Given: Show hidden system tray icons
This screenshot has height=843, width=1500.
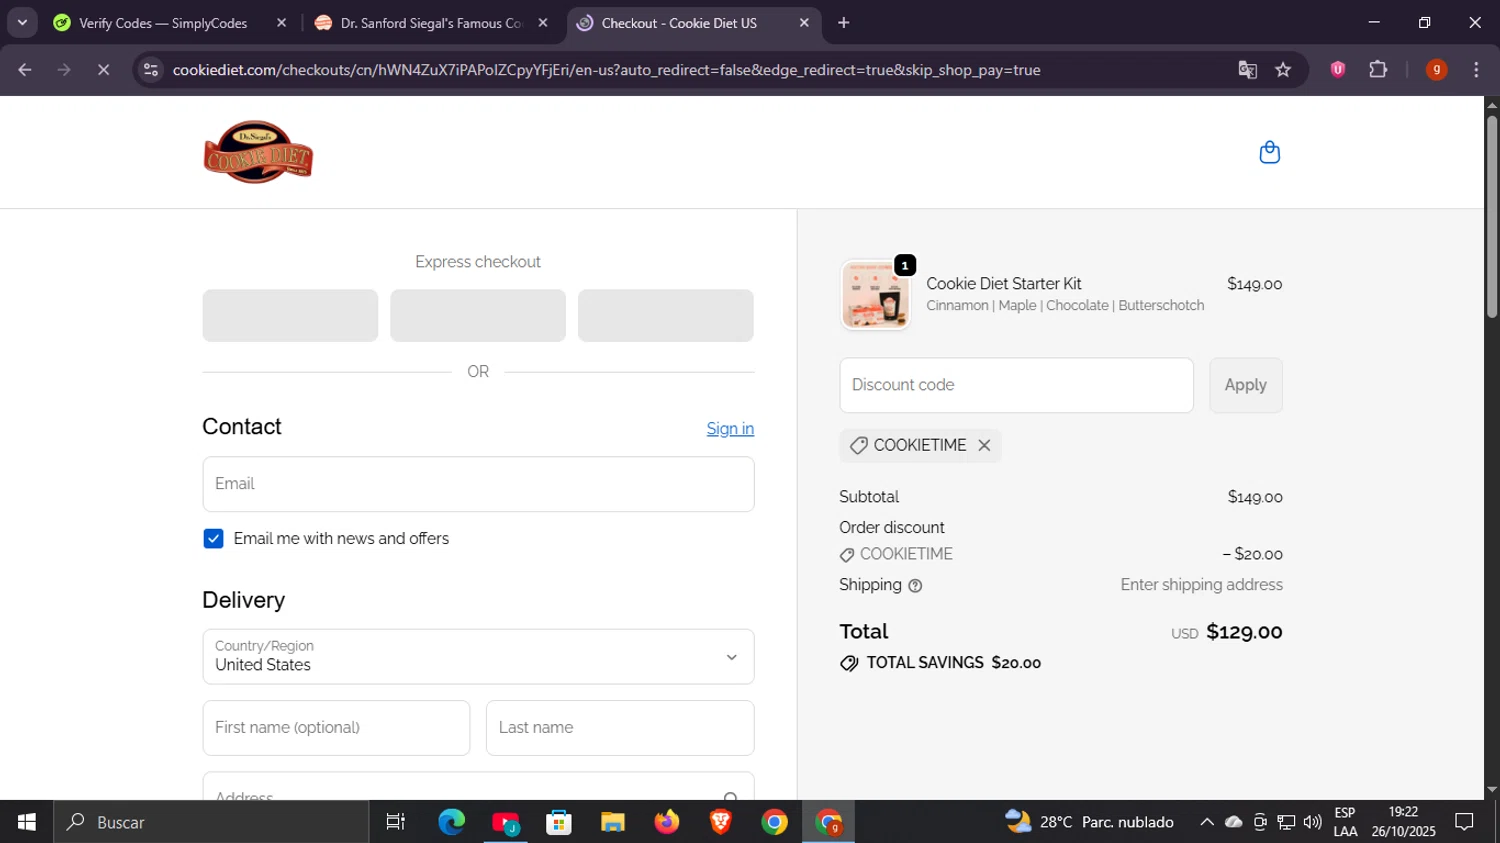Looking at the screenshot, I should [x=1207, y=822].
